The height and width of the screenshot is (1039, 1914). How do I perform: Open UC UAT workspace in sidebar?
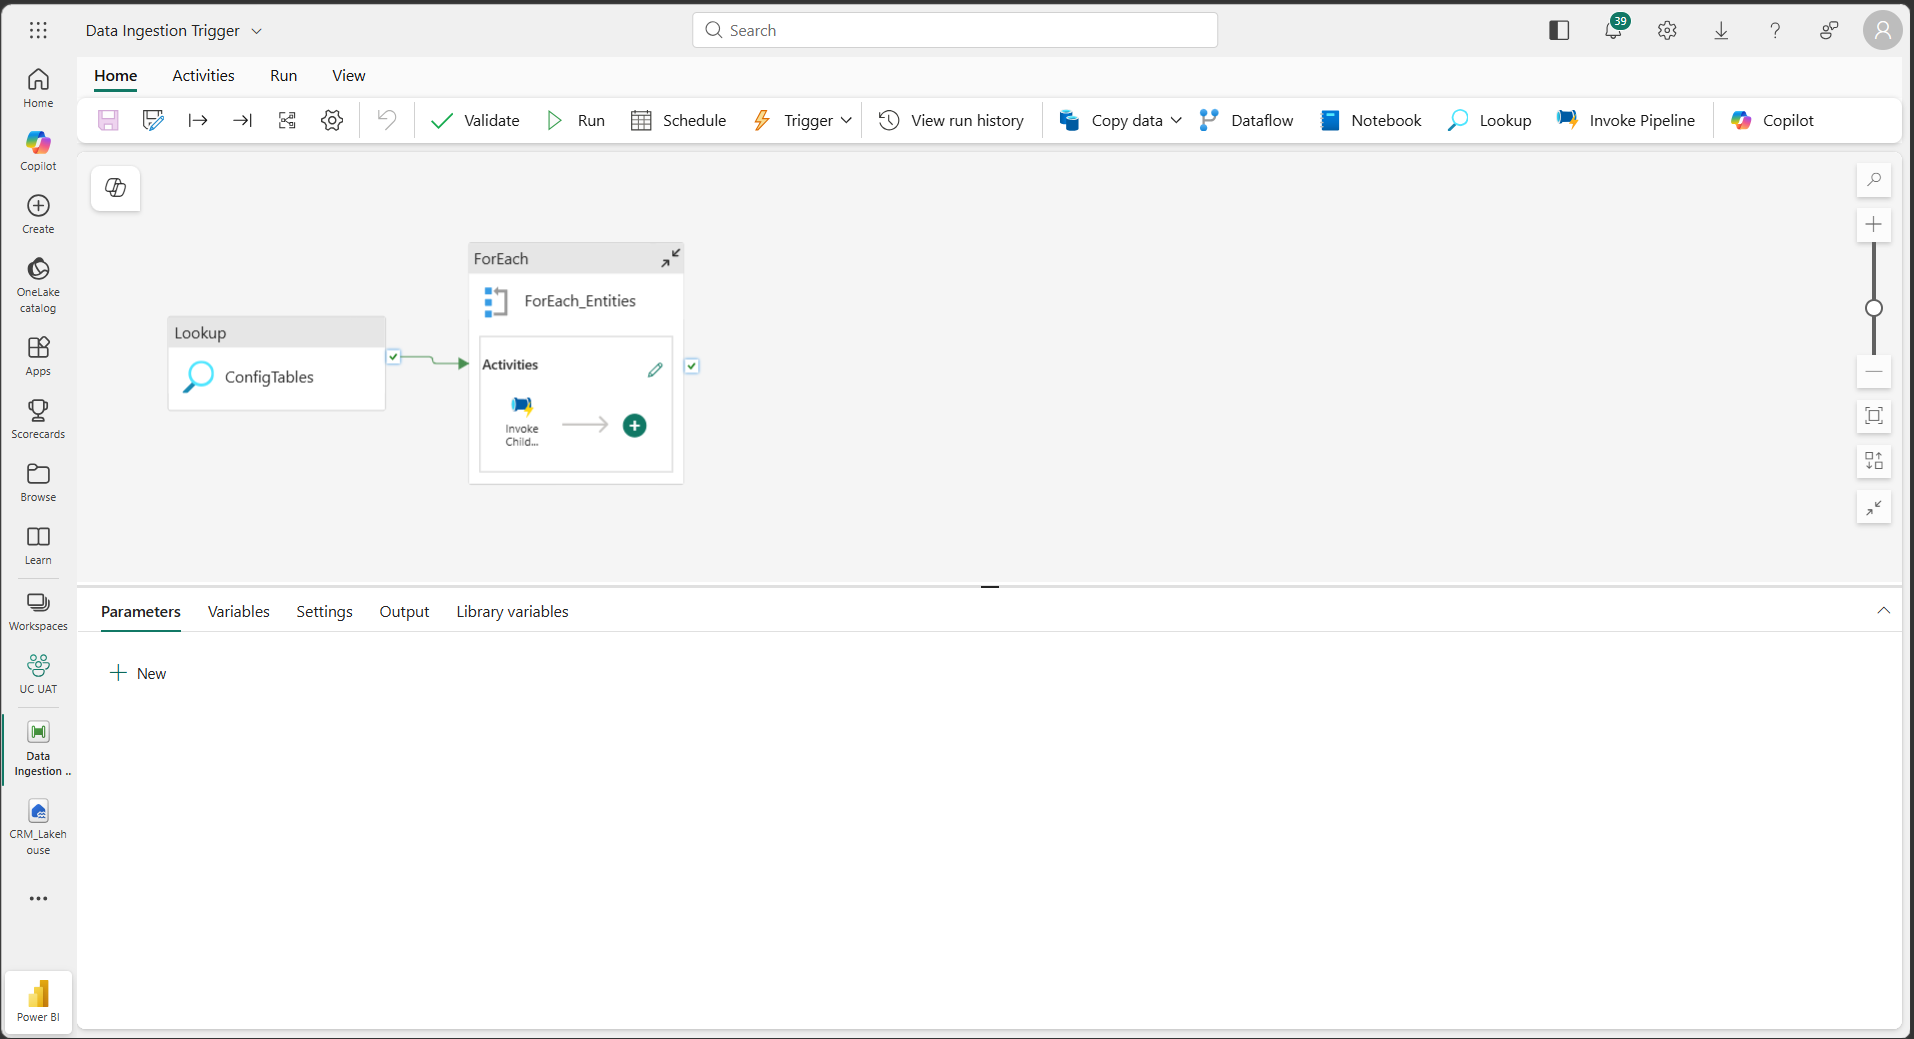pos(38,674)
